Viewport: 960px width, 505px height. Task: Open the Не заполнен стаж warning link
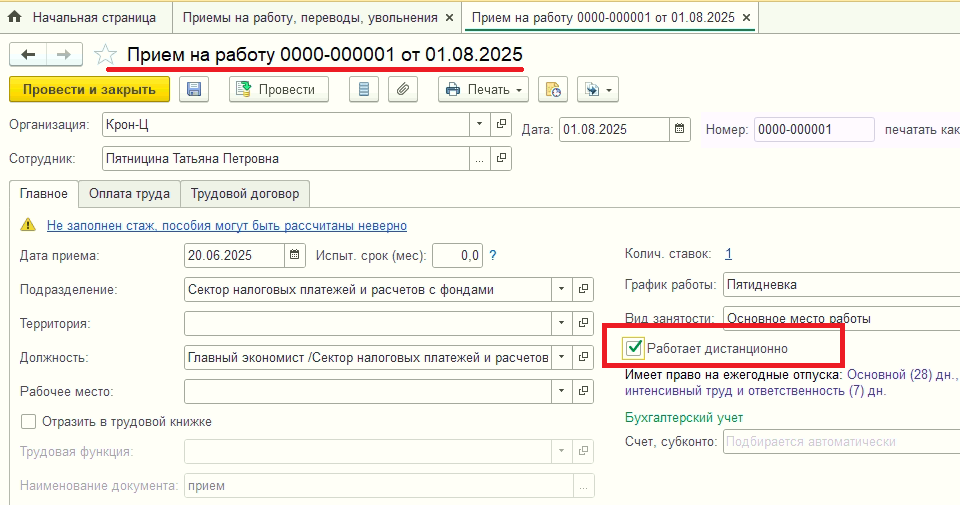(x=227, y=225)
